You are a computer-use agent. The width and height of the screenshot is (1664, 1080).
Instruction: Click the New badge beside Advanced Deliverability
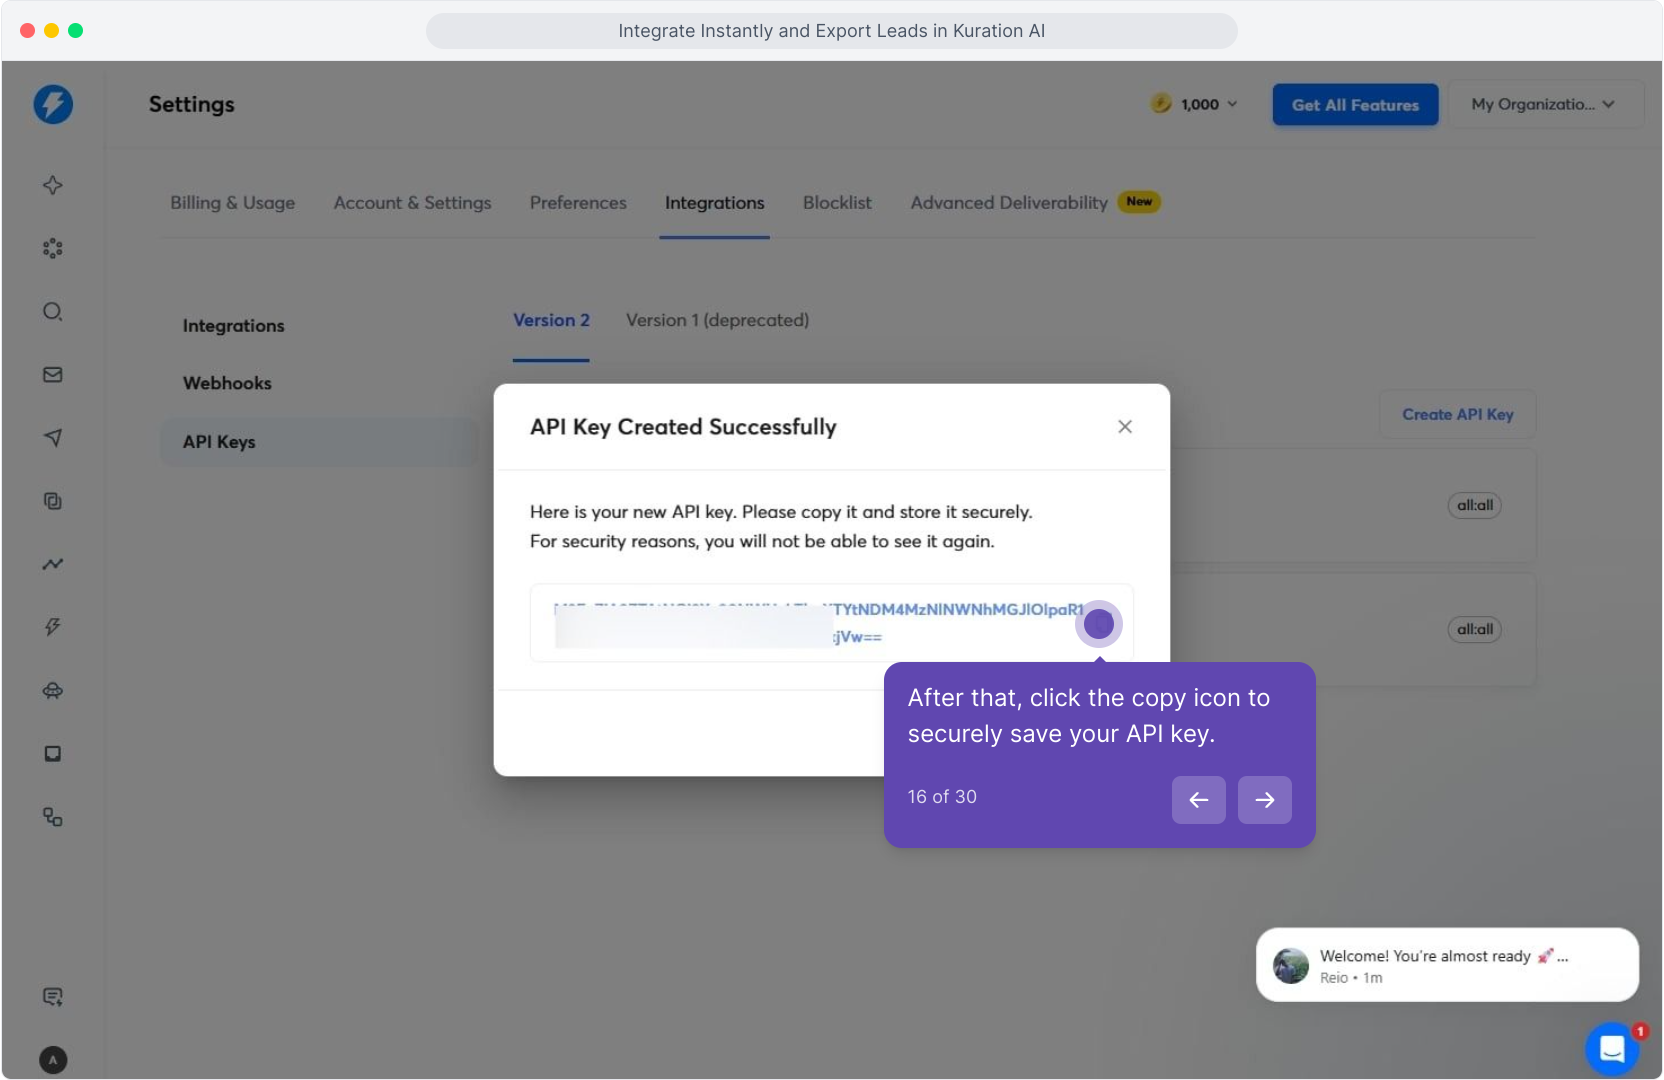click(1139, 202)
